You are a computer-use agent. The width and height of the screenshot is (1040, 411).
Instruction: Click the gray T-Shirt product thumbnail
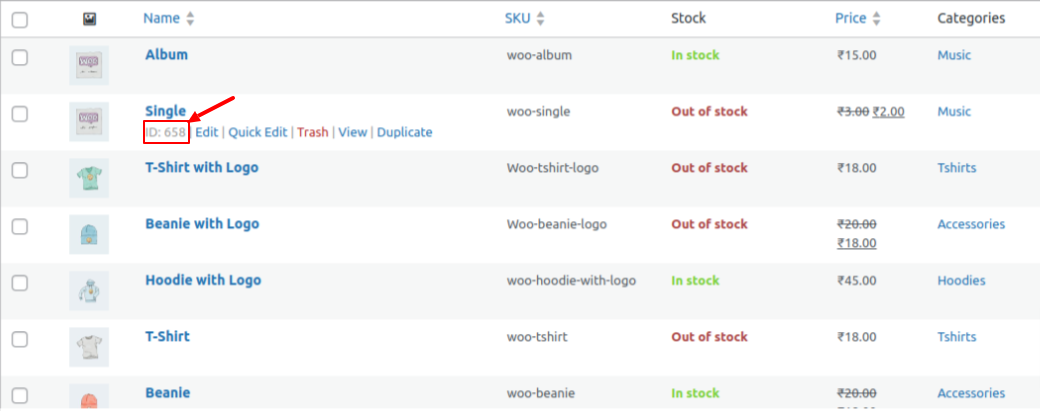click(88, 346)
